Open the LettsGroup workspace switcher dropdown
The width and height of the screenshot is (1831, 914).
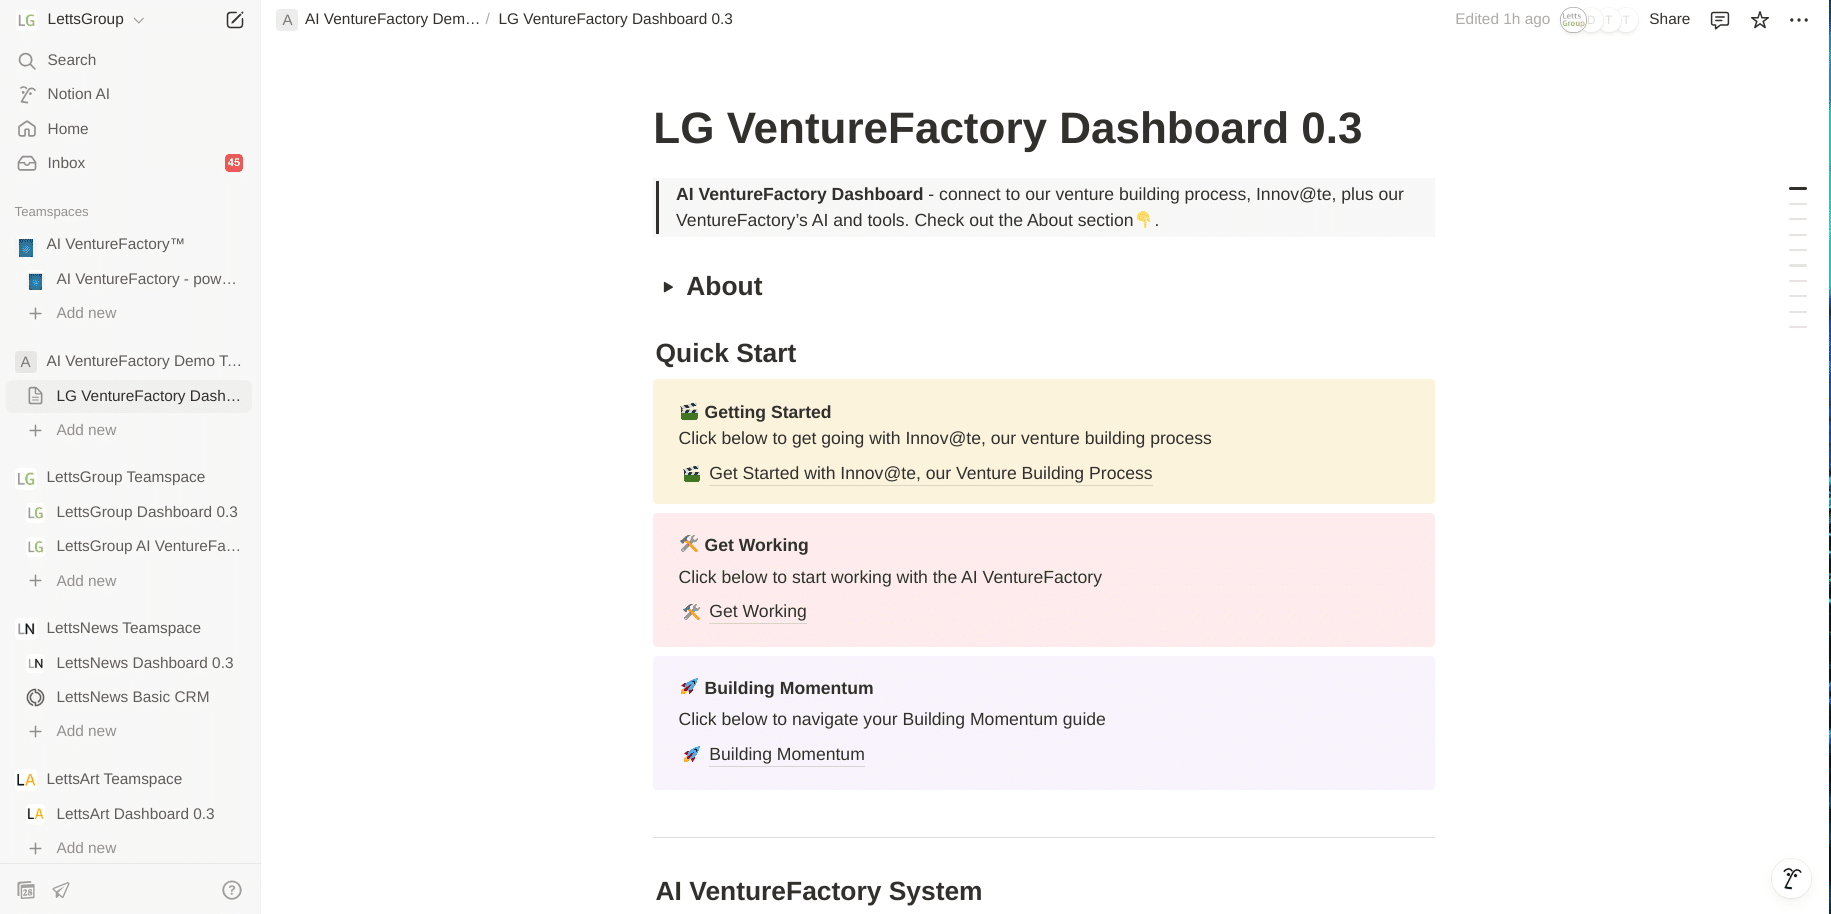pos(81,20)
